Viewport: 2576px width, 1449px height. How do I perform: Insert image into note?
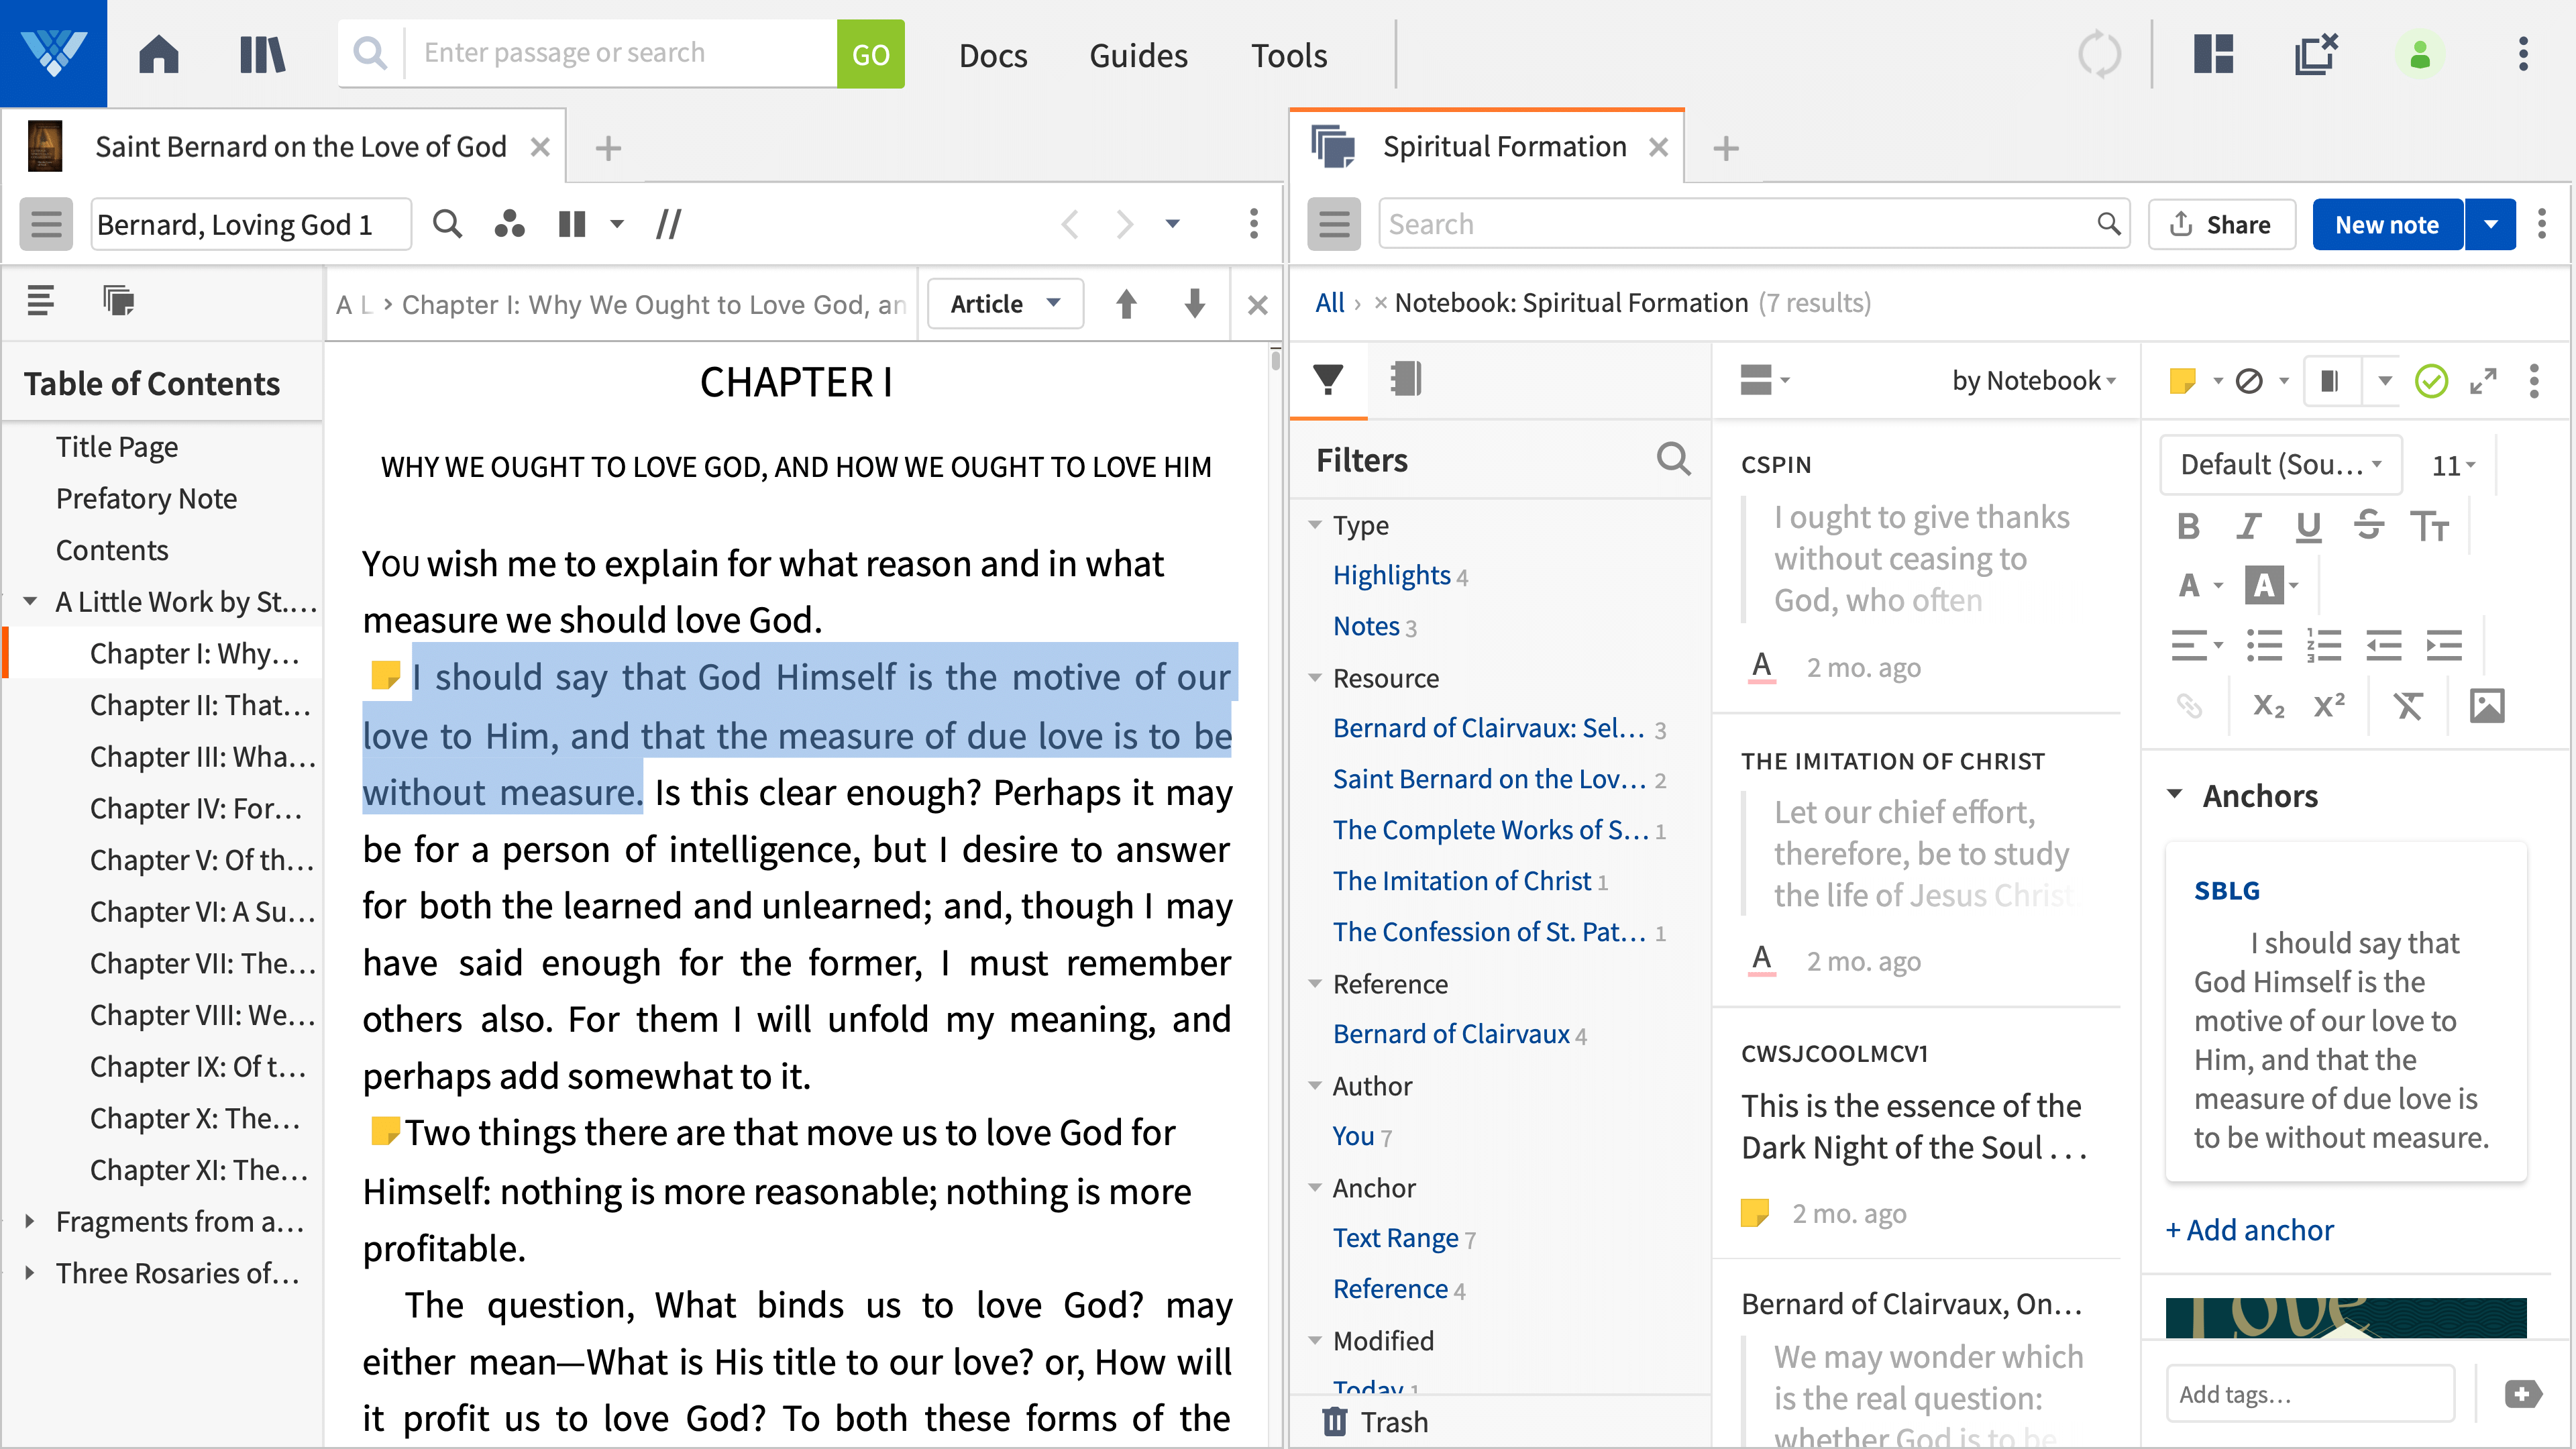2487,706
